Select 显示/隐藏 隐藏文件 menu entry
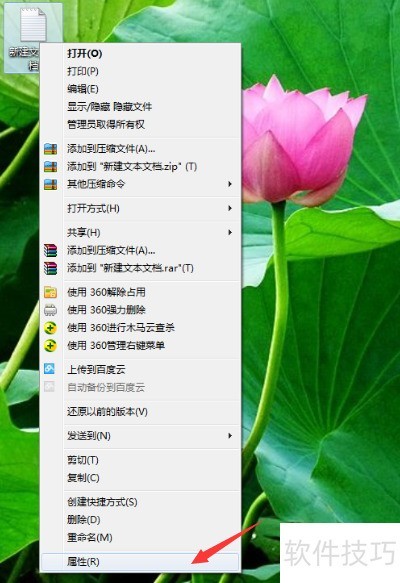This screenshot has width=400, height=583. pyautogui.click(x=140, y=107)
